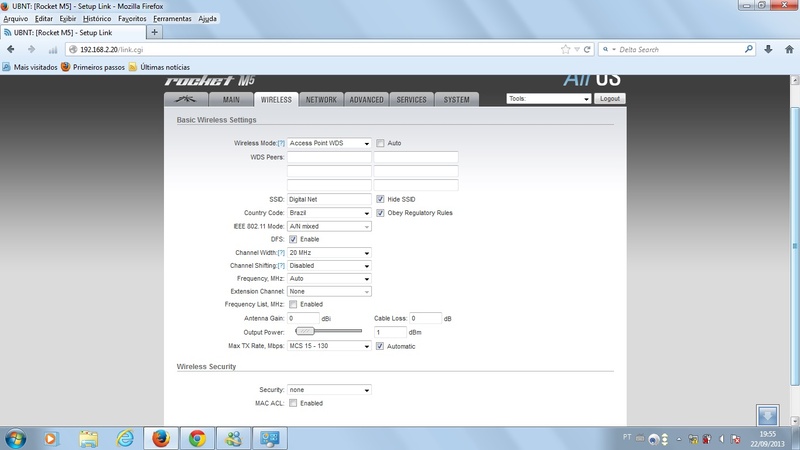Screen dimensions: 800x450
Task: Open the Arquivo menu
Action: pyautogui.click(x=16, y=18)
